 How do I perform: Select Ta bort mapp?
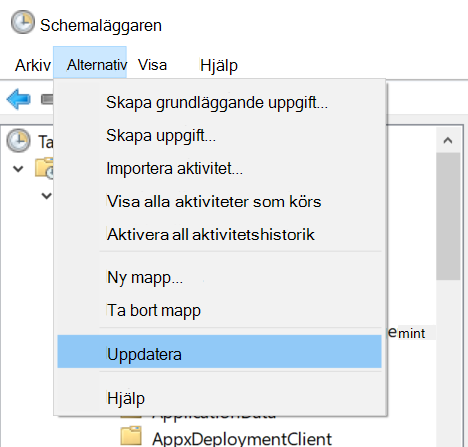220,310
